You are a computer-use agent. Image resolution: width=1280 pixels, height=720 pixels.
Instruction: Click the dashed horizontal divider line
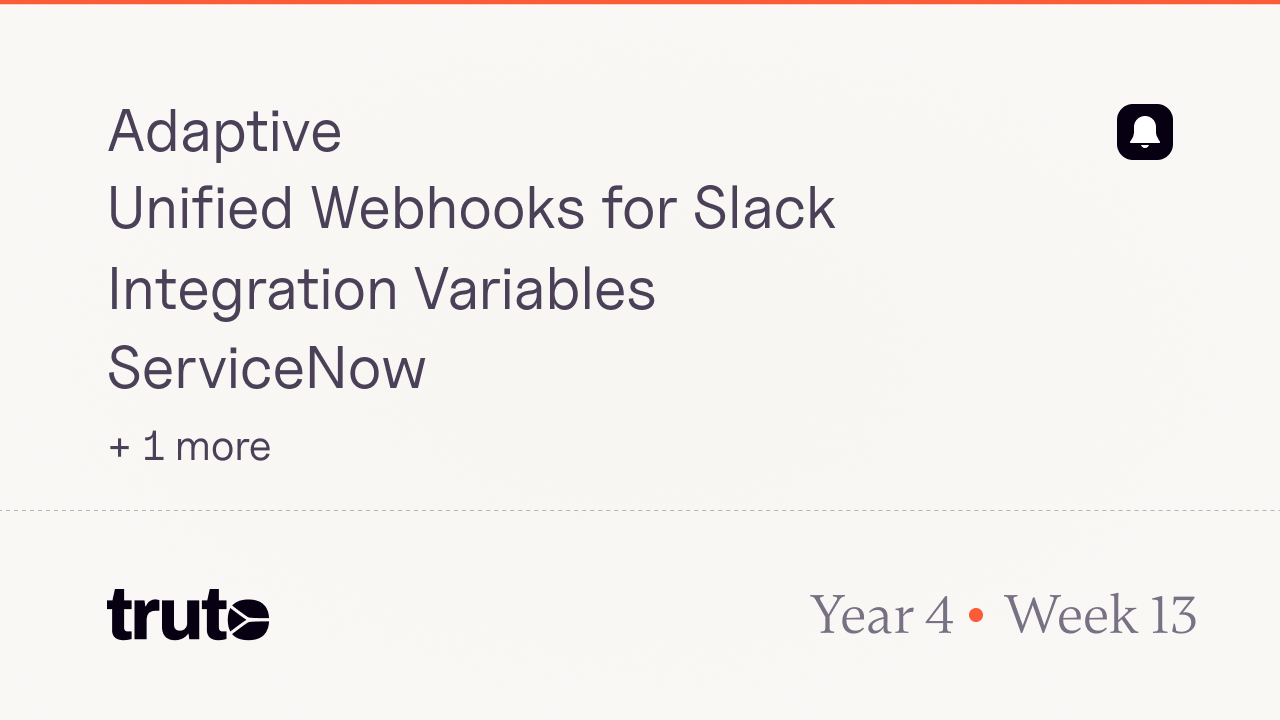point(640,511)
